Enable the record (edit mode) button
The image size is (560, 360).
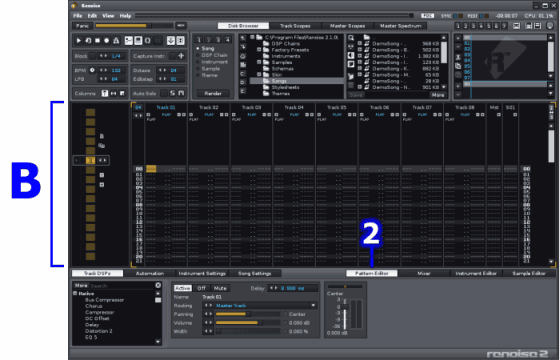106,41
